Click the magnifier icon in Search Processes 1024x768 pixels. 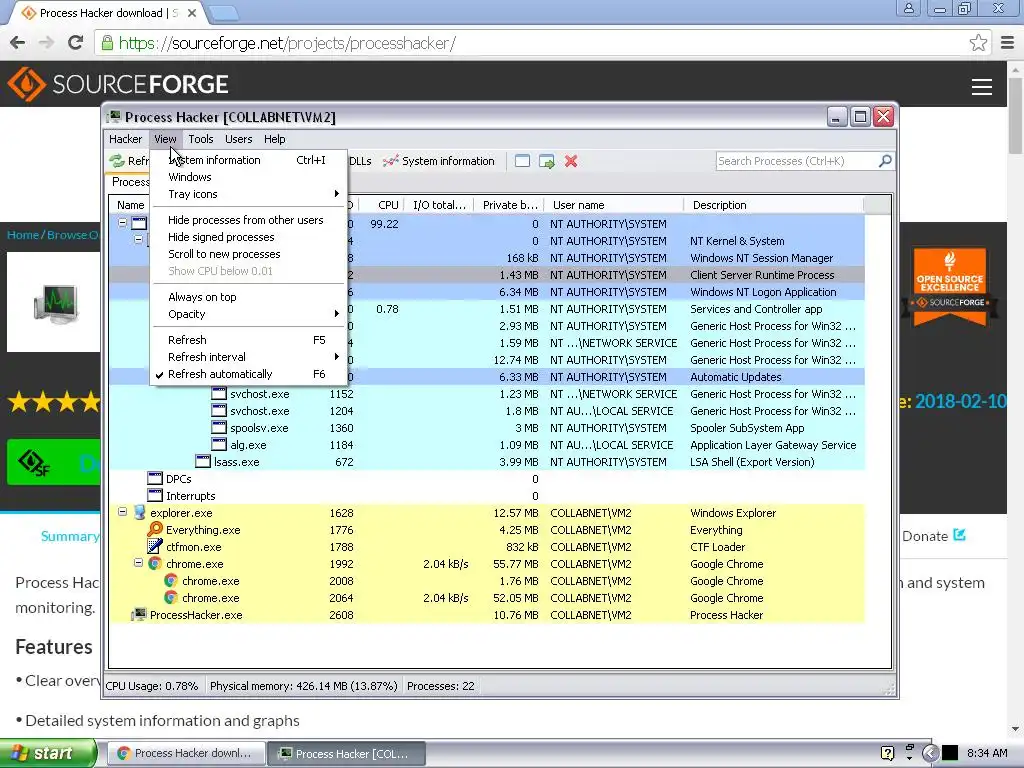coord(885,161)
